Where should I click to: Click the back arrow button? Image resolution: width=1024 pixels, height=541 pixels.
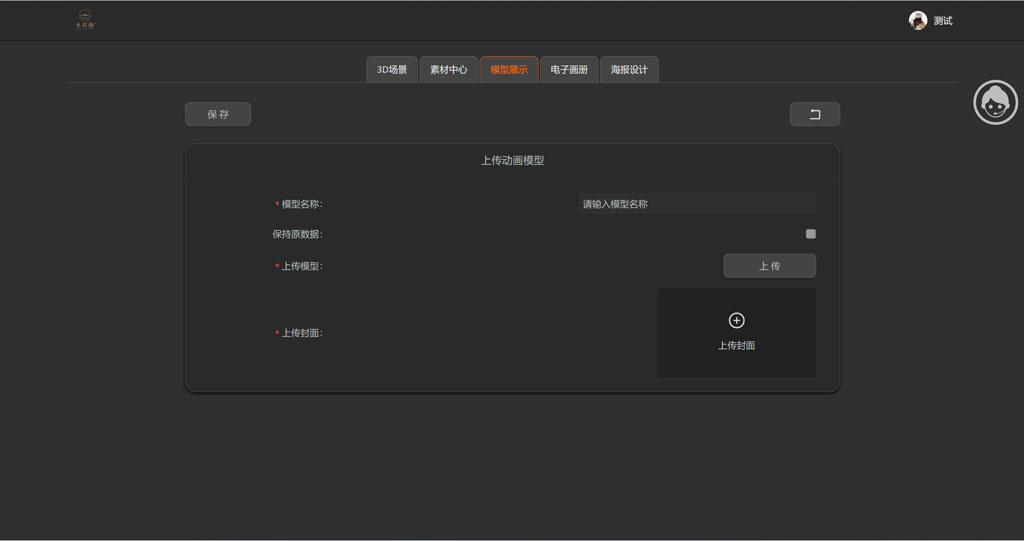click(x=814, y=114)
